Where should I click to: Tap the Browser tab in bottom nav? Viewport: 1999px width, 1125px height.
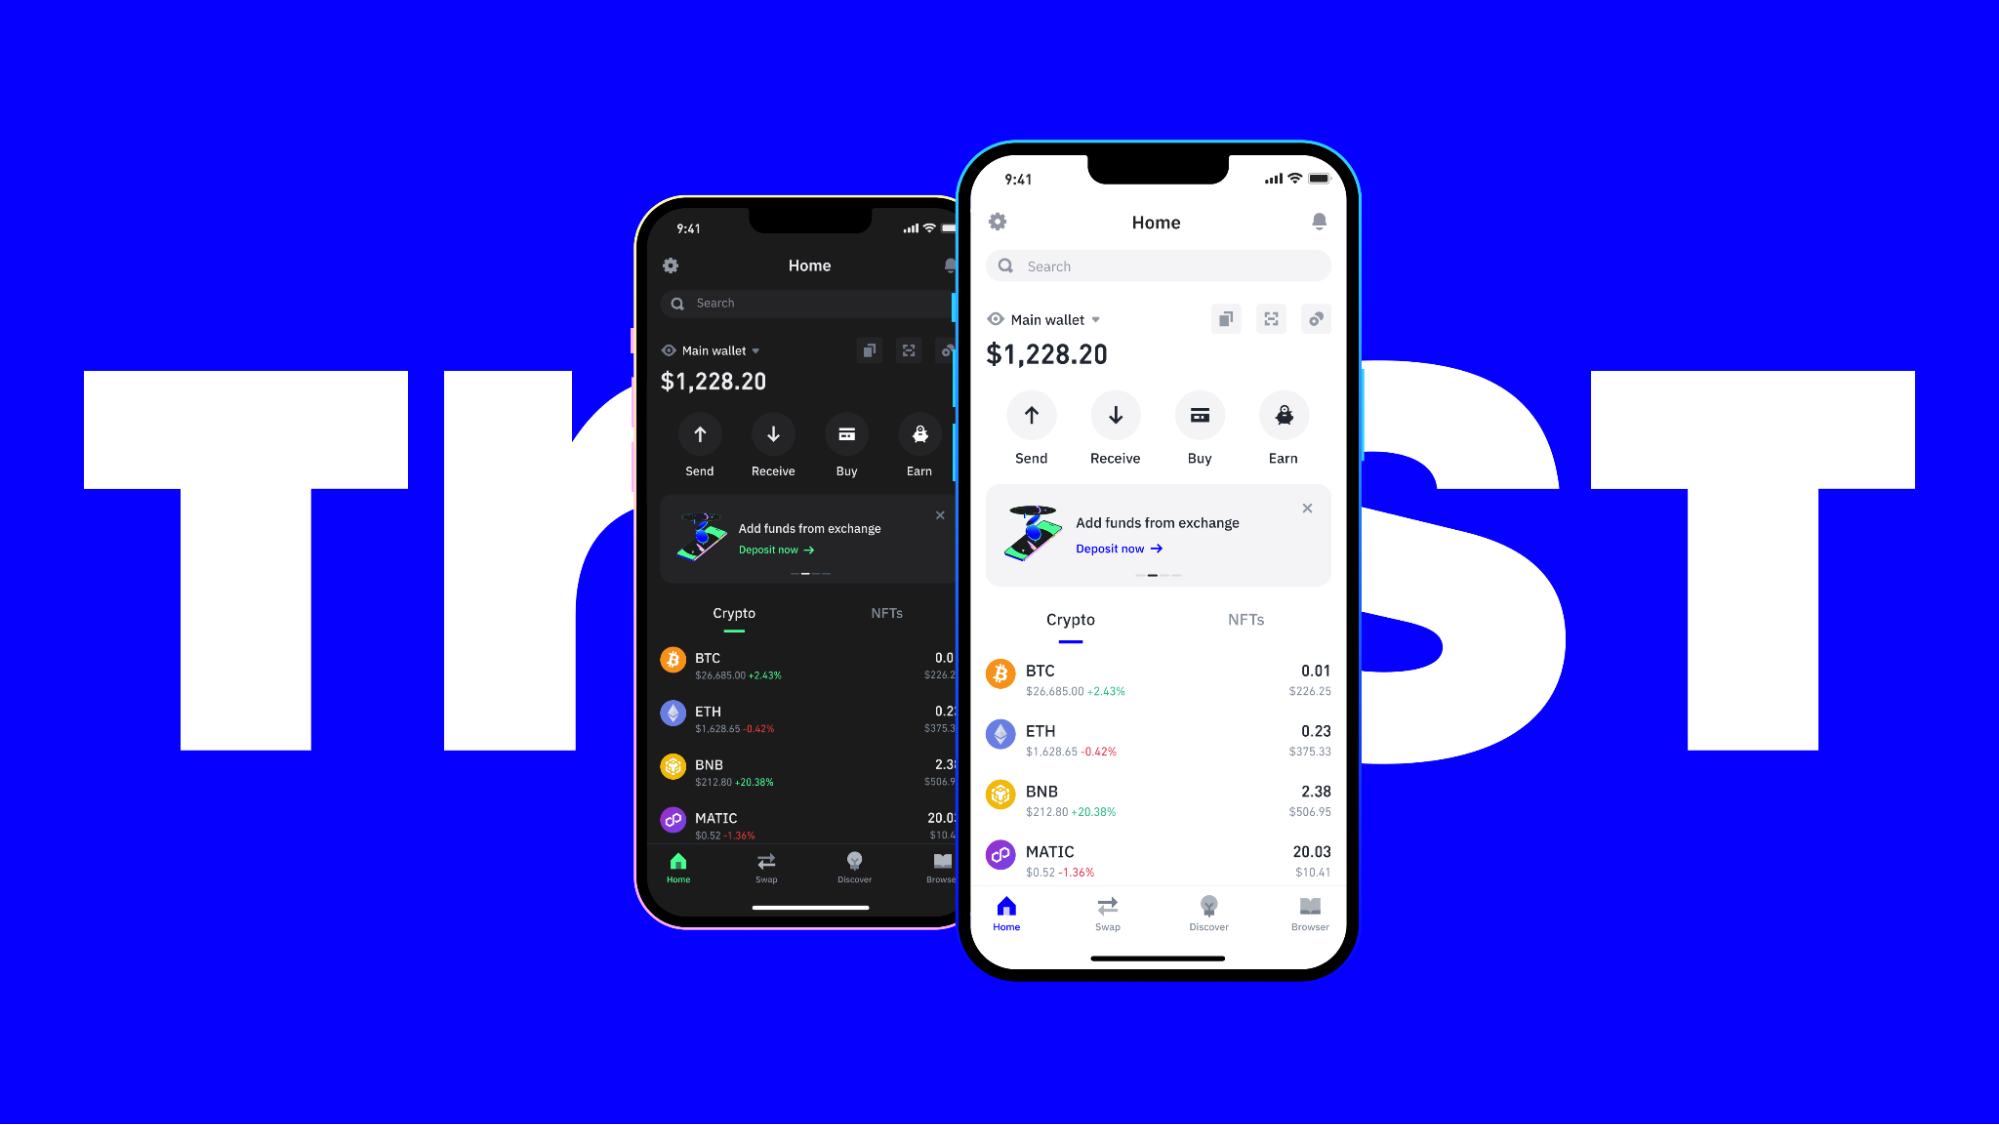pyautogui.click(x=1307, y=913)
